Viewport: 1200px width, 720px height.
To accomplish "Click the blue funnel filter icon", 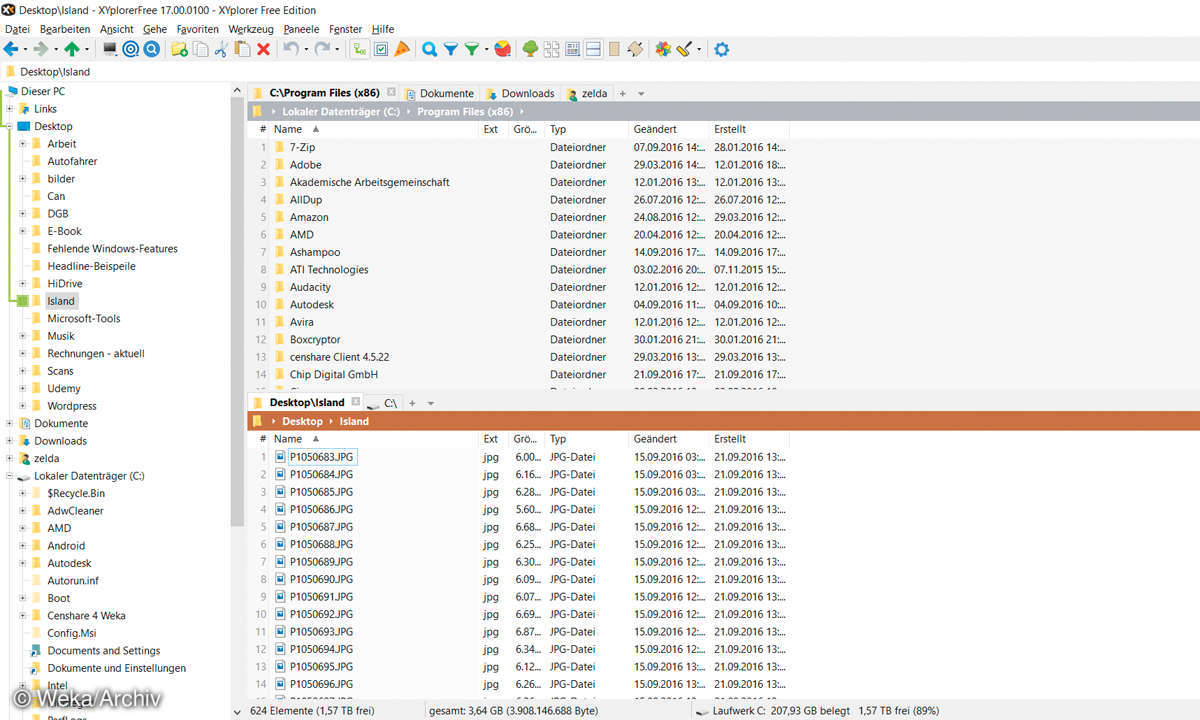I will (x=451, y=49).
